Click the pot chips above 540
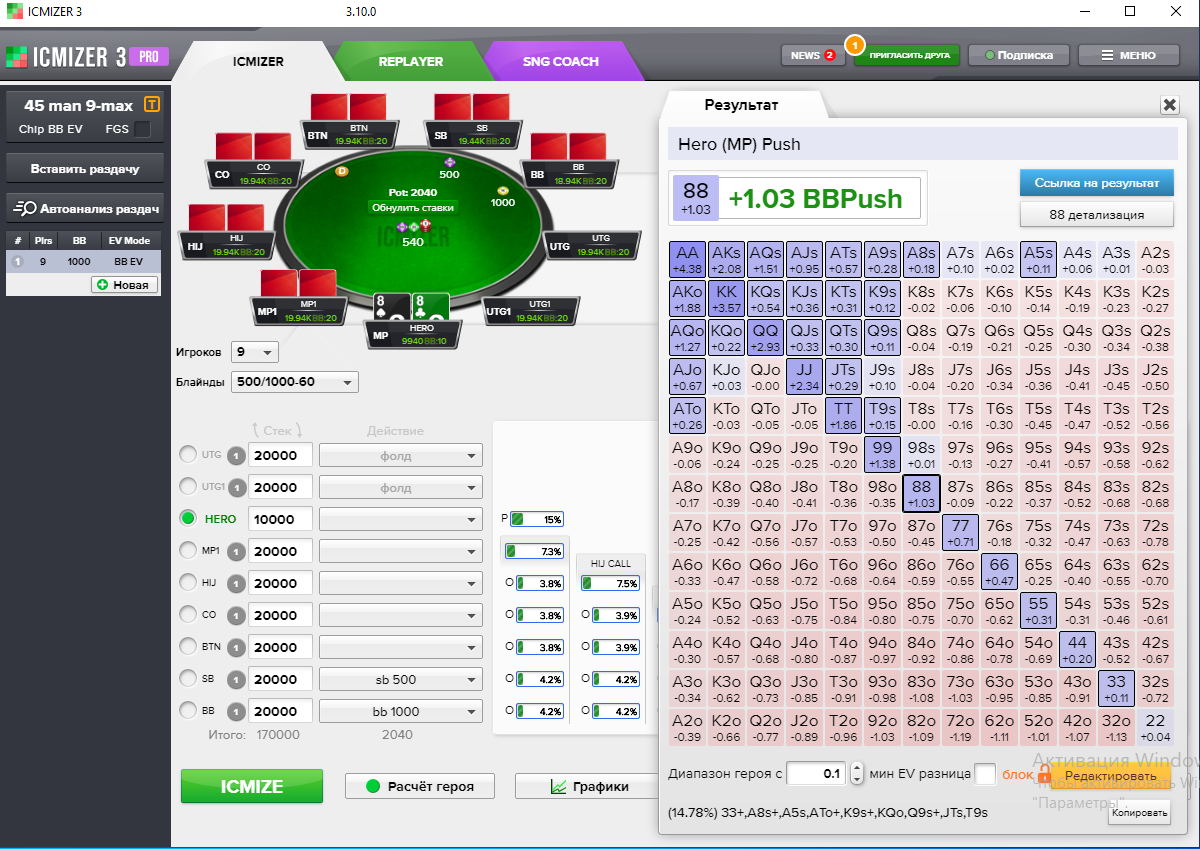 [412, 227]
